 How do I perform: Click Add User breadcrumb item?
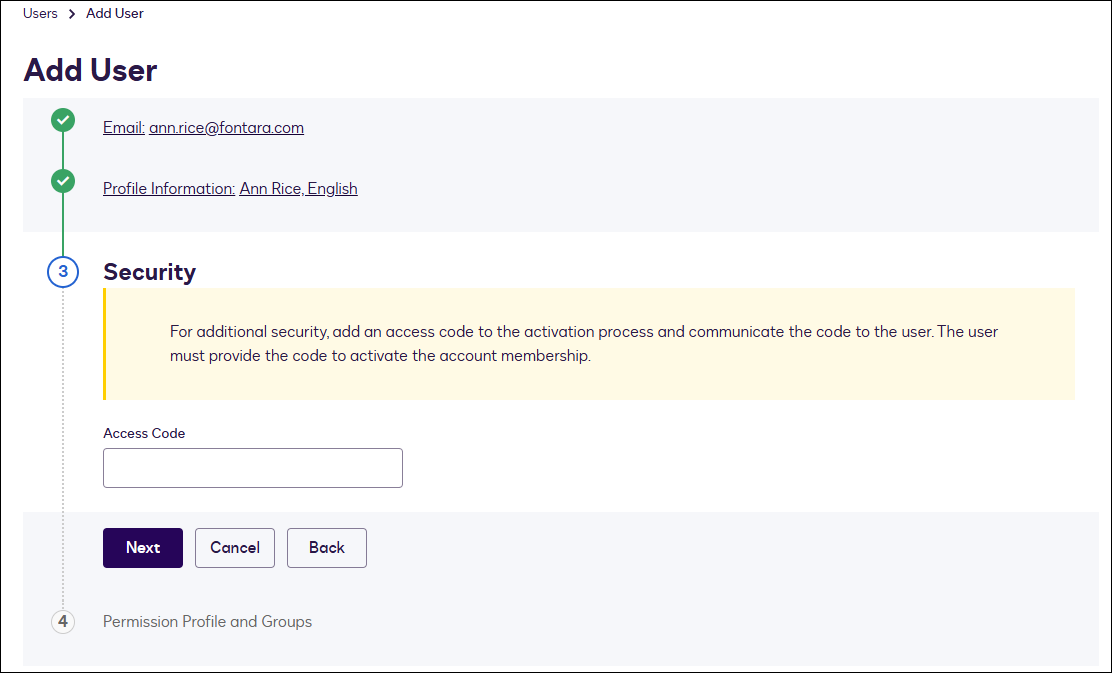click(x=115, y=13)
